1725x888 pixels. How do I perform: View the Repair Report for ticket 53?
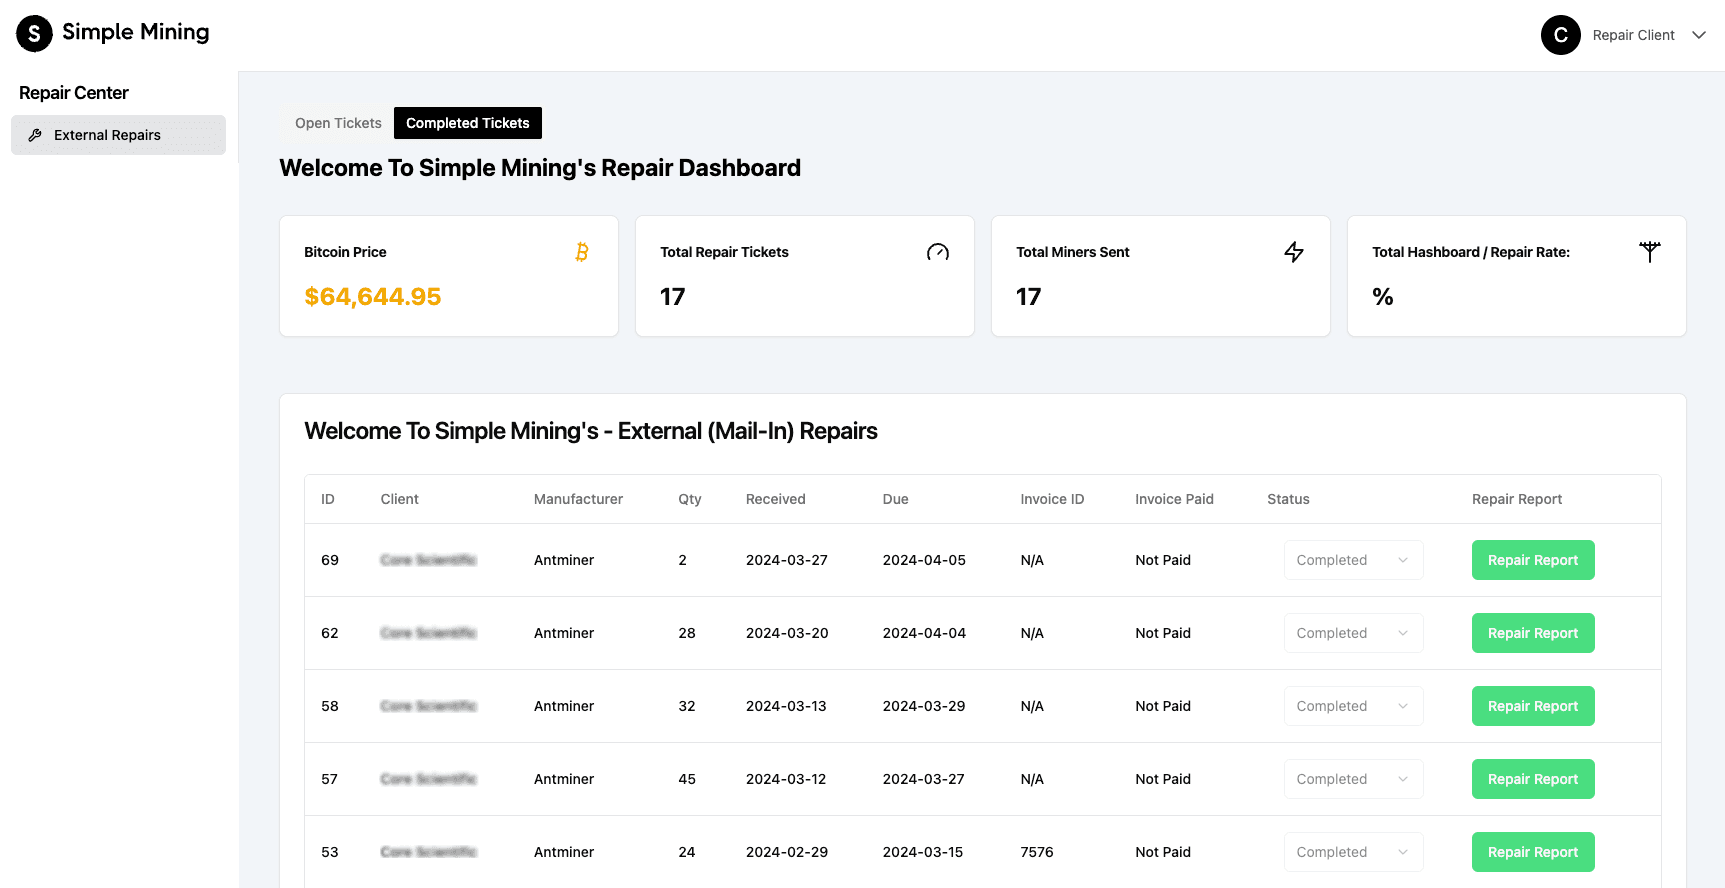coord(1533,852)
